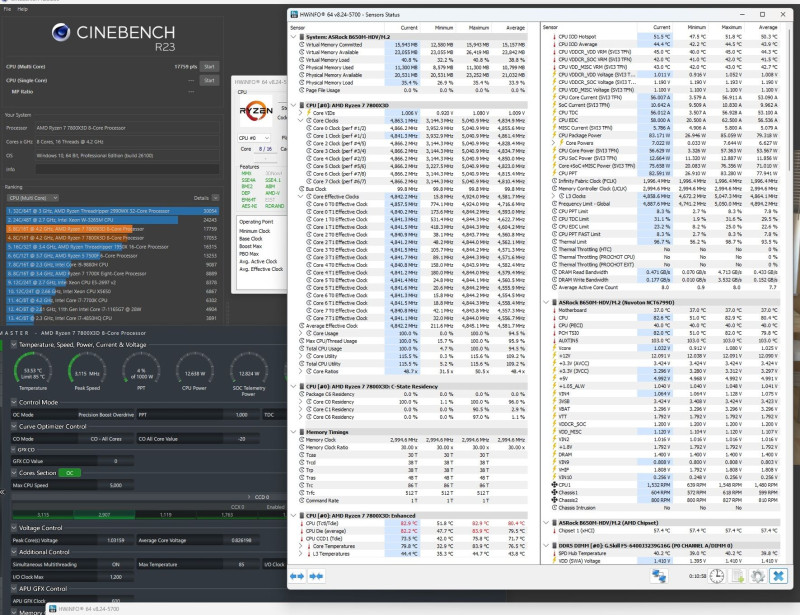
Task: Click the lightning icon beside Vcore
Action: point(555,348)
